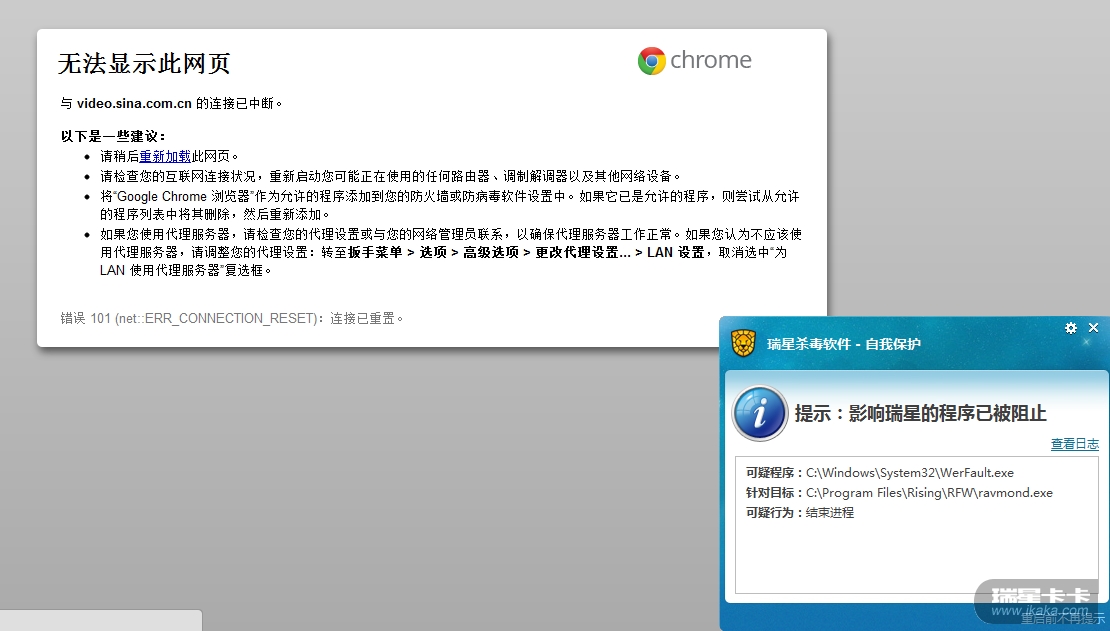
Task: Click the Chrome logo on error page
Action: click(x=694, y=61)
